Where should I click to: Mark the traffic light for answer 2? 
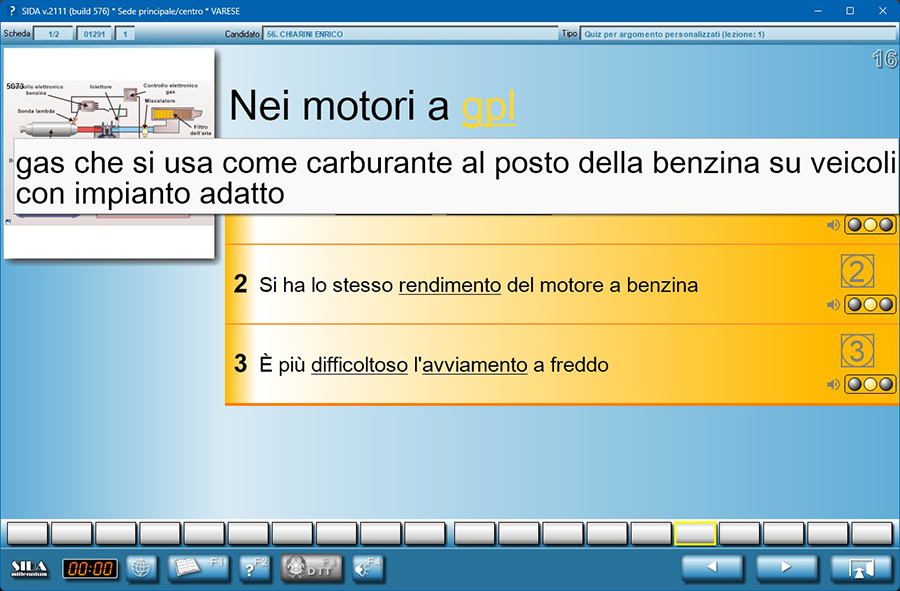coord(870,305)
